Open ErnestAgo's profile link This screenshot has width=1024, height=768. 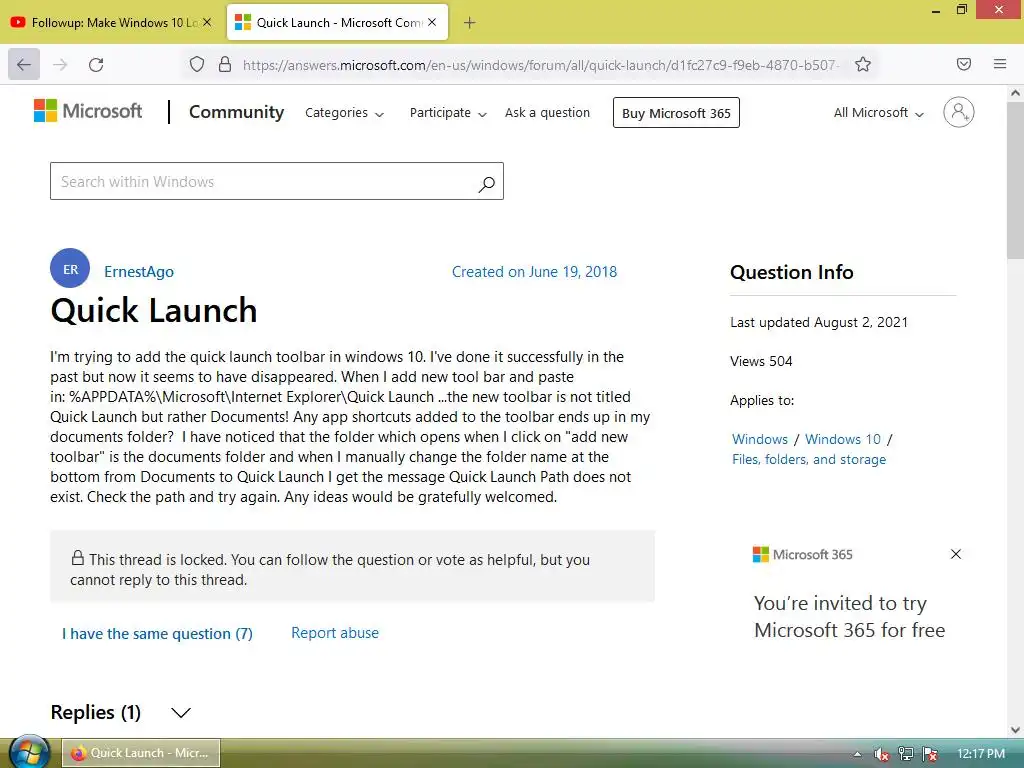coord(138,272)
